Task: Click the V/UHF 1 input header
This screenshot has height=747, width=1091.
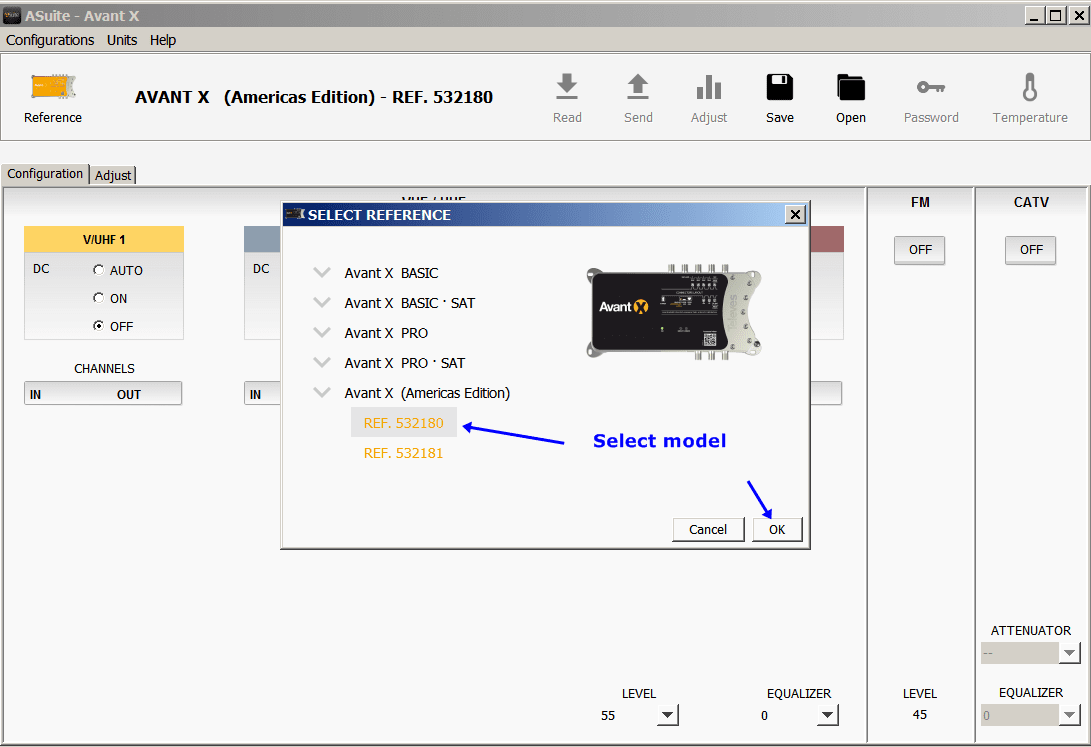Action: [x=104, y=239]
